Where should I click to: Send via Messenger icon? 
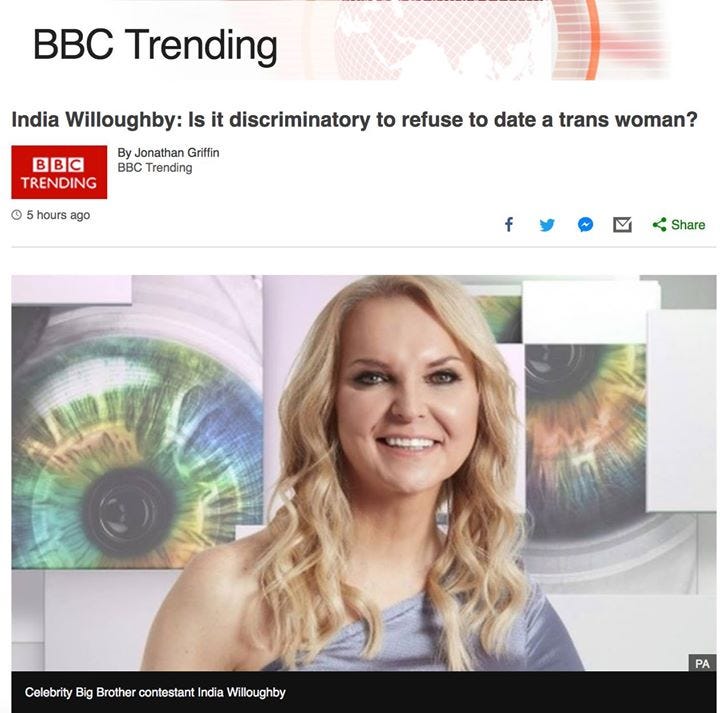(585, 225)
